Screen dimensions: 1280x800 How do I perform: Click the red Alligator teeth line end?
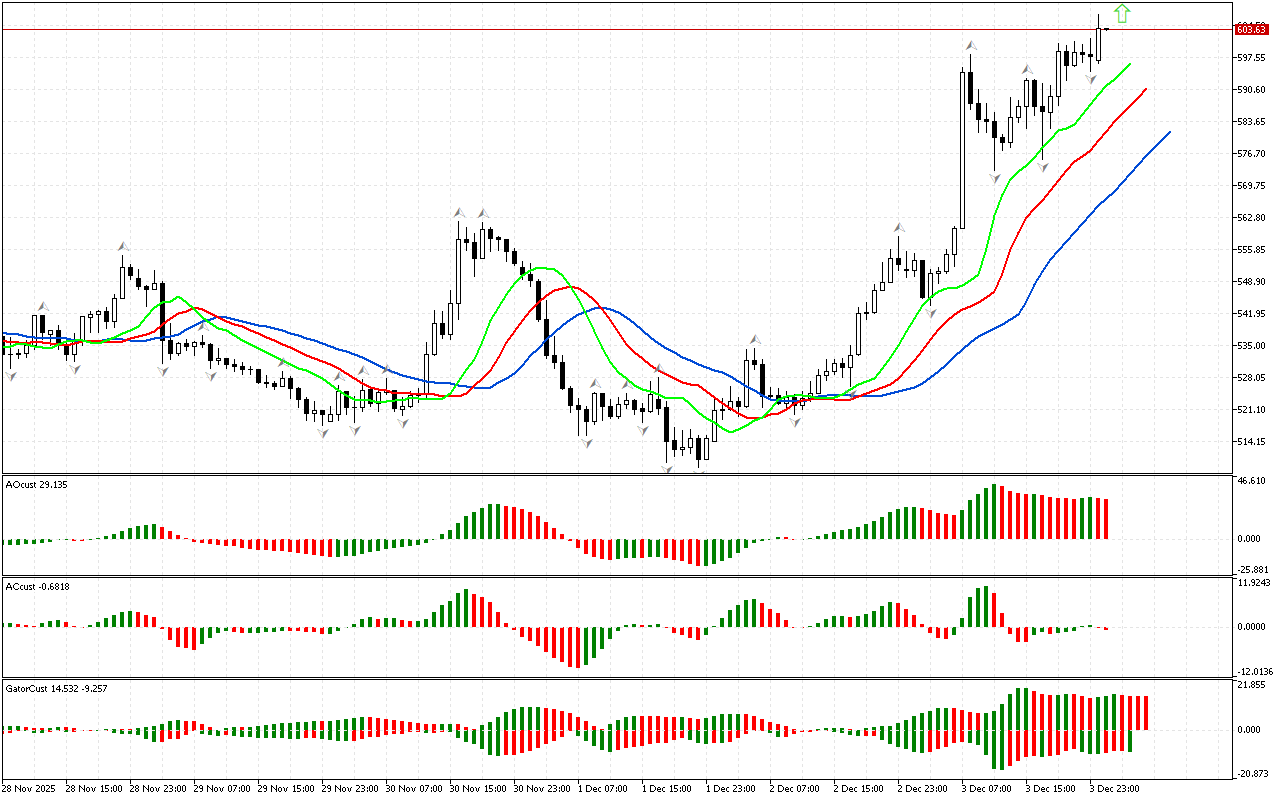point(1145,89)
